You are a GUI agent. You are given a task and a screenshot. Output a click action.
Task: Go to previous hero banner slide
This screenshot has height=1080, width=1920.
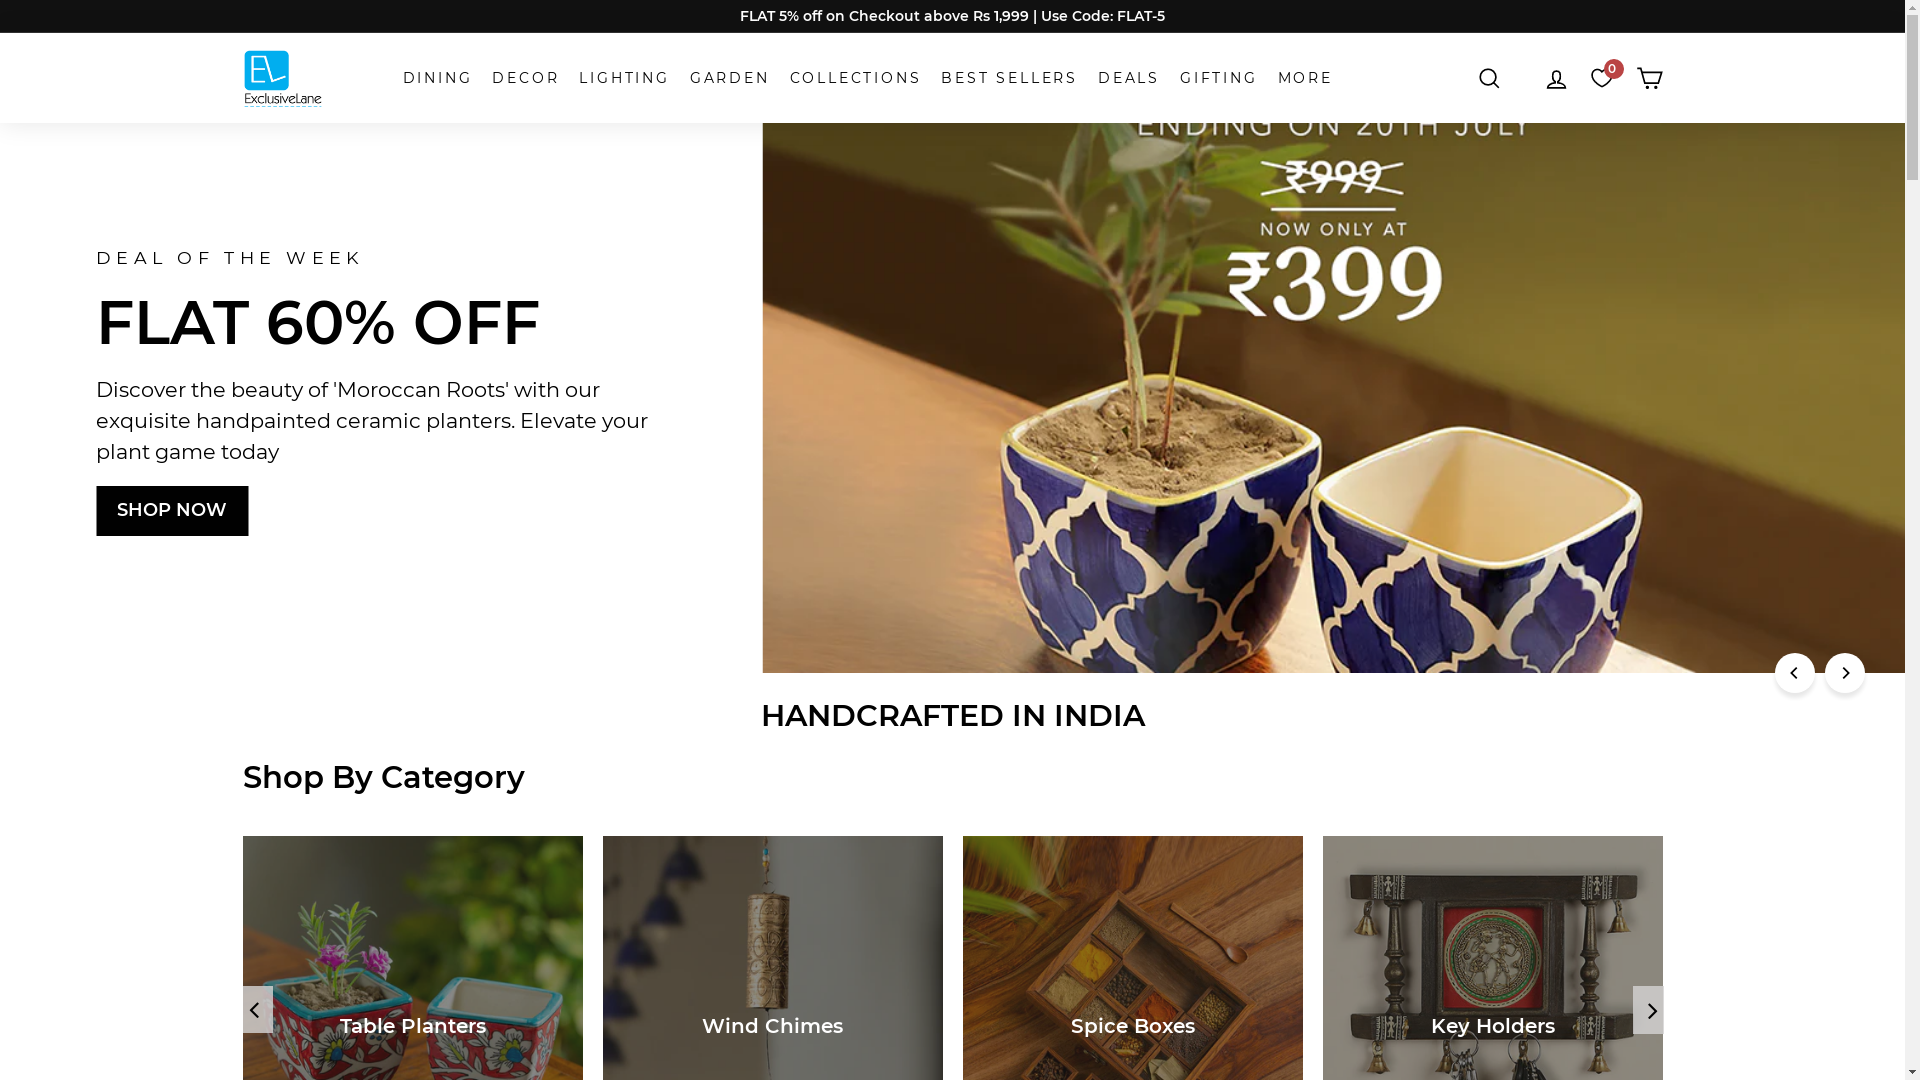point(1795,673)
